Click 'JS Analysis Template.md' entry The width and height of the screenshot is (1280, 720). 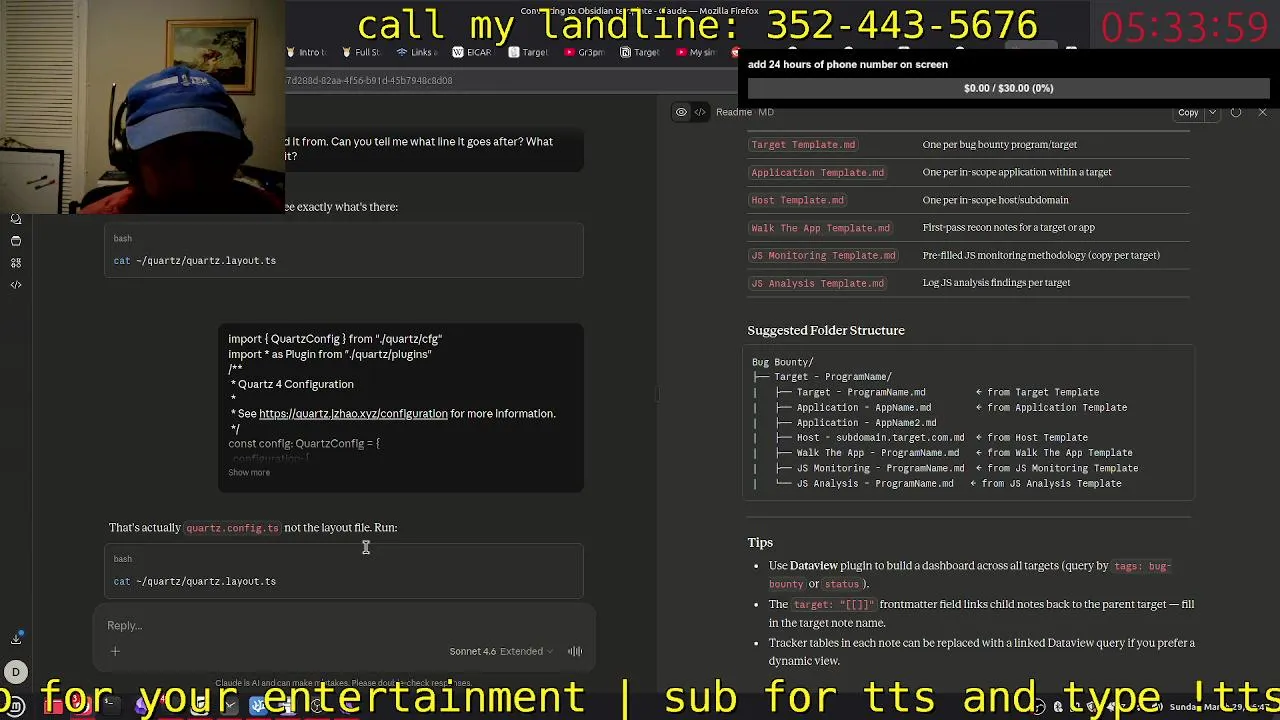pos(817,283)
